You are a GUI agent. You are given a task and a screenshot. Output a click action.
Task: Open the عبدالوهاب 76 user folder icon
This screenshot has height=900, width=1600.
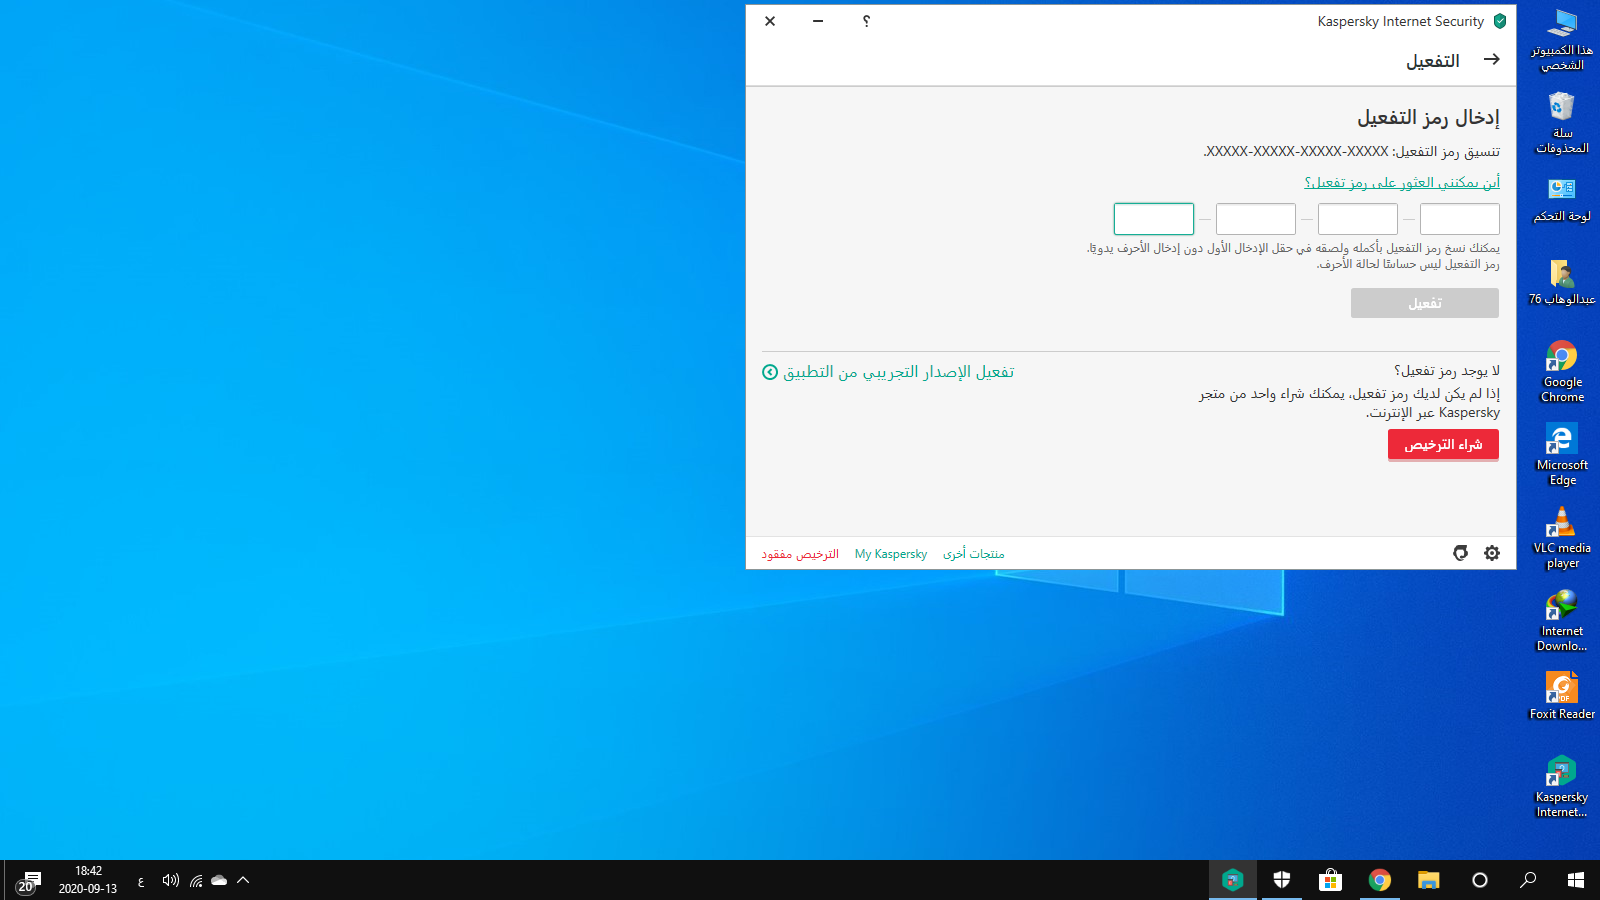point(1562,282)
